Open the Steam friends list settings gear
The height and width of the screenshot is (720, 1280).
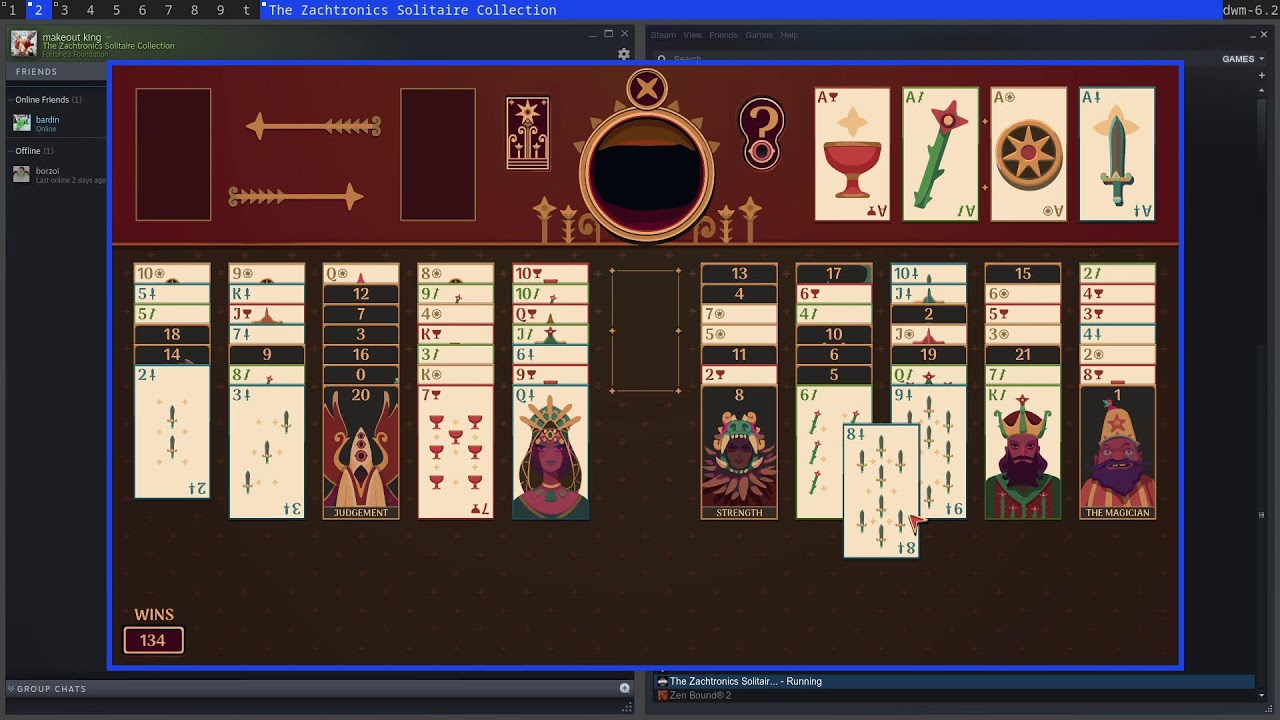(x=624, y=54)
